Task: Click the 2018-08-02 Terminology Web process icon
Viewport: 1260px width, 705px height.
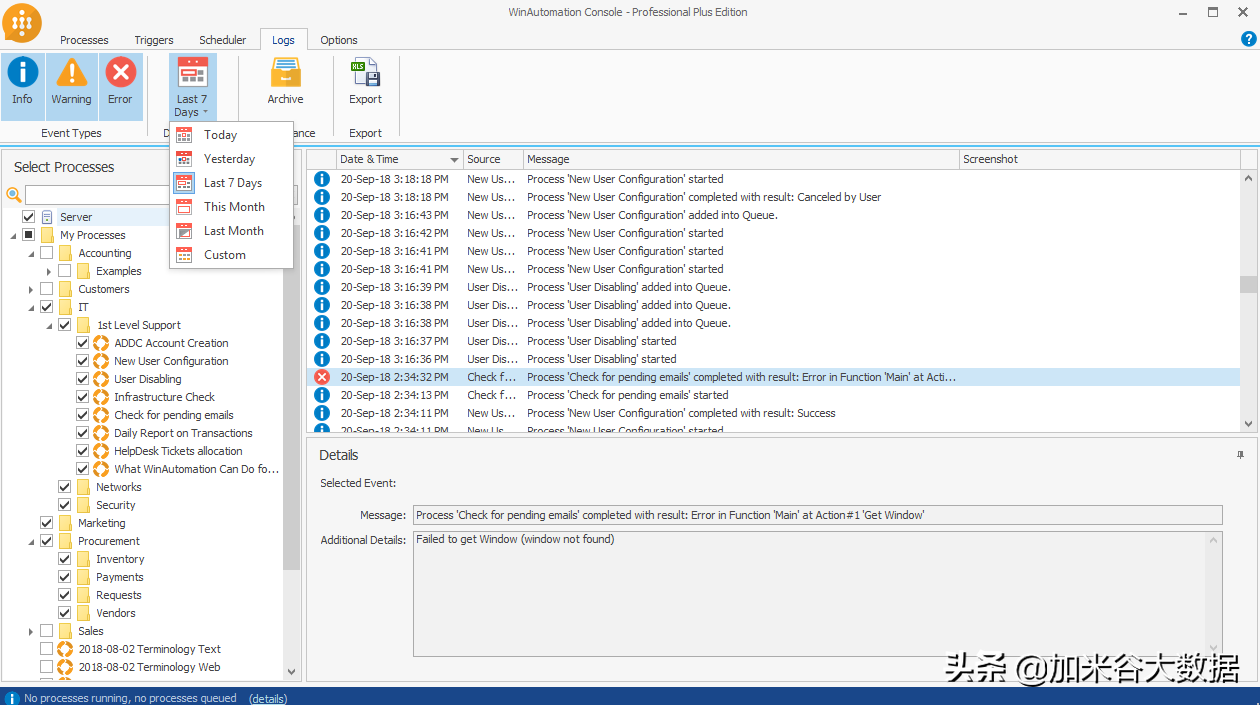Action: (65, 667)
